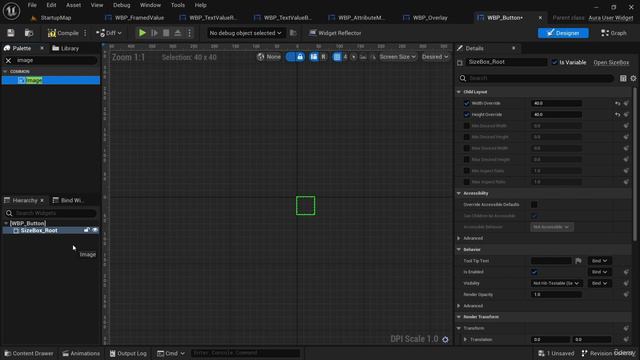Screen dimensions: 640x360
Task: Open the Tools menu
Action: [178, 5]
